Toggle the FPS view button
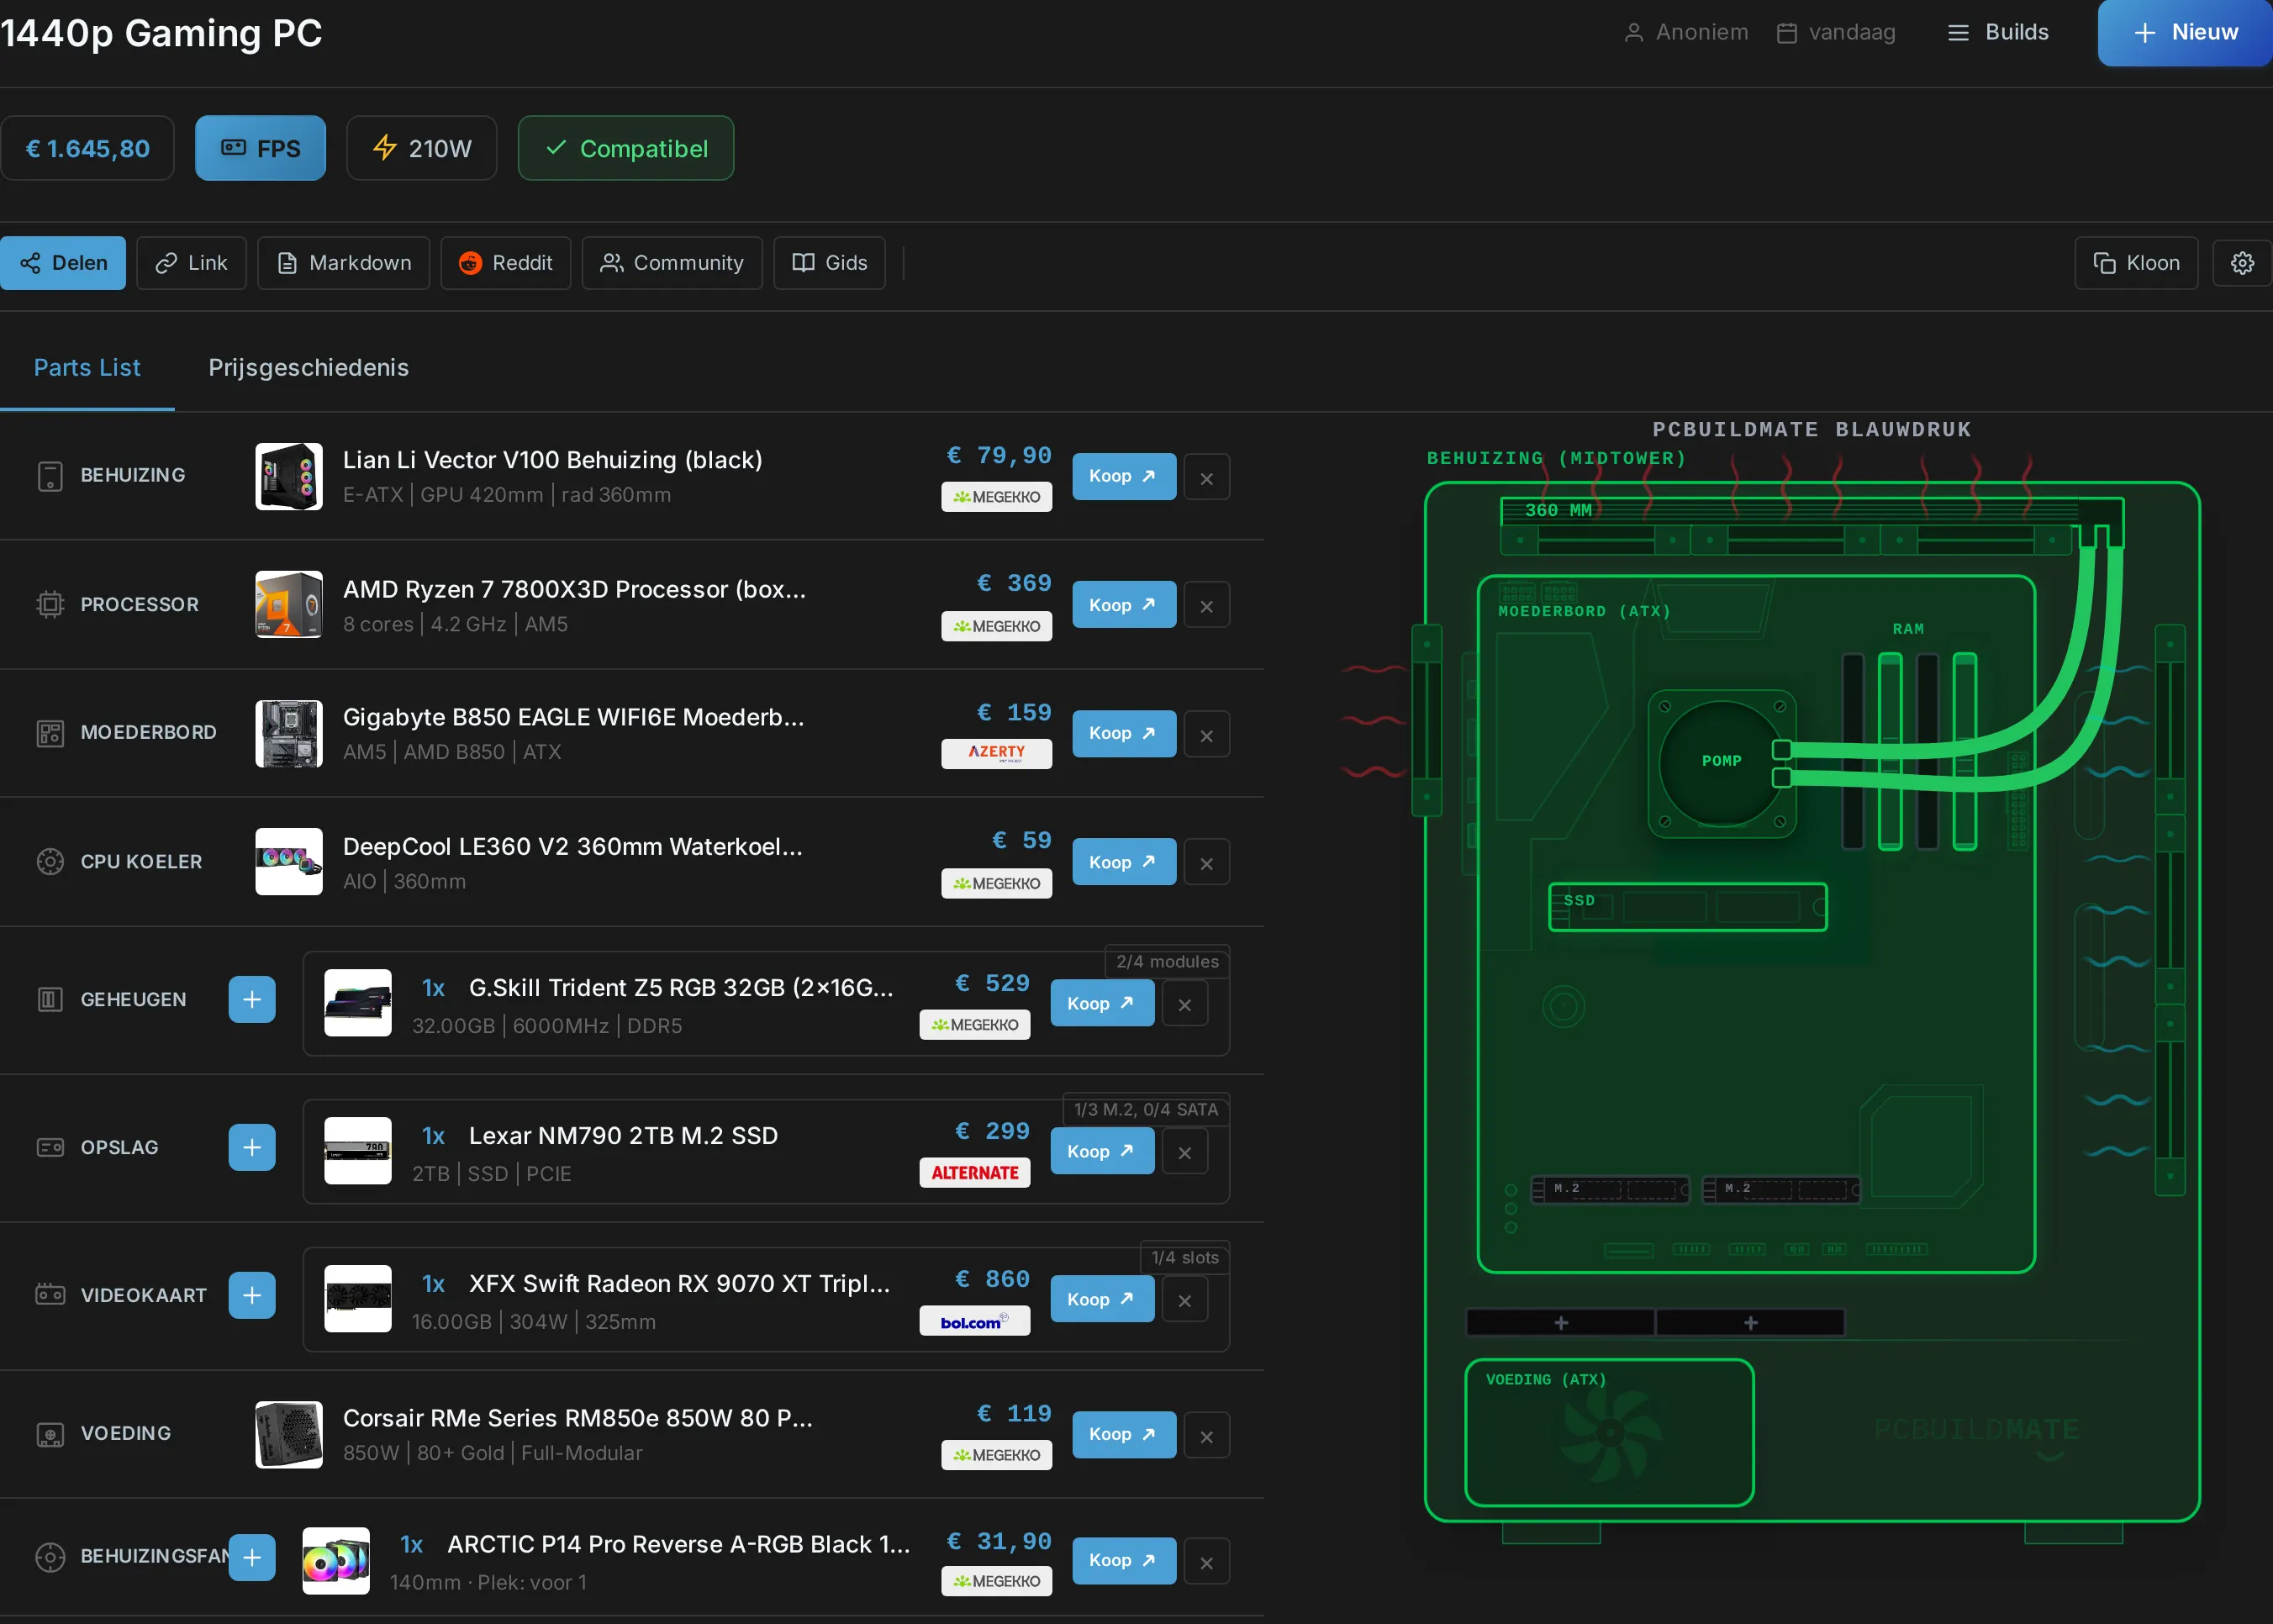Screen dimensions: 2273x1624 tap(260, 148)
